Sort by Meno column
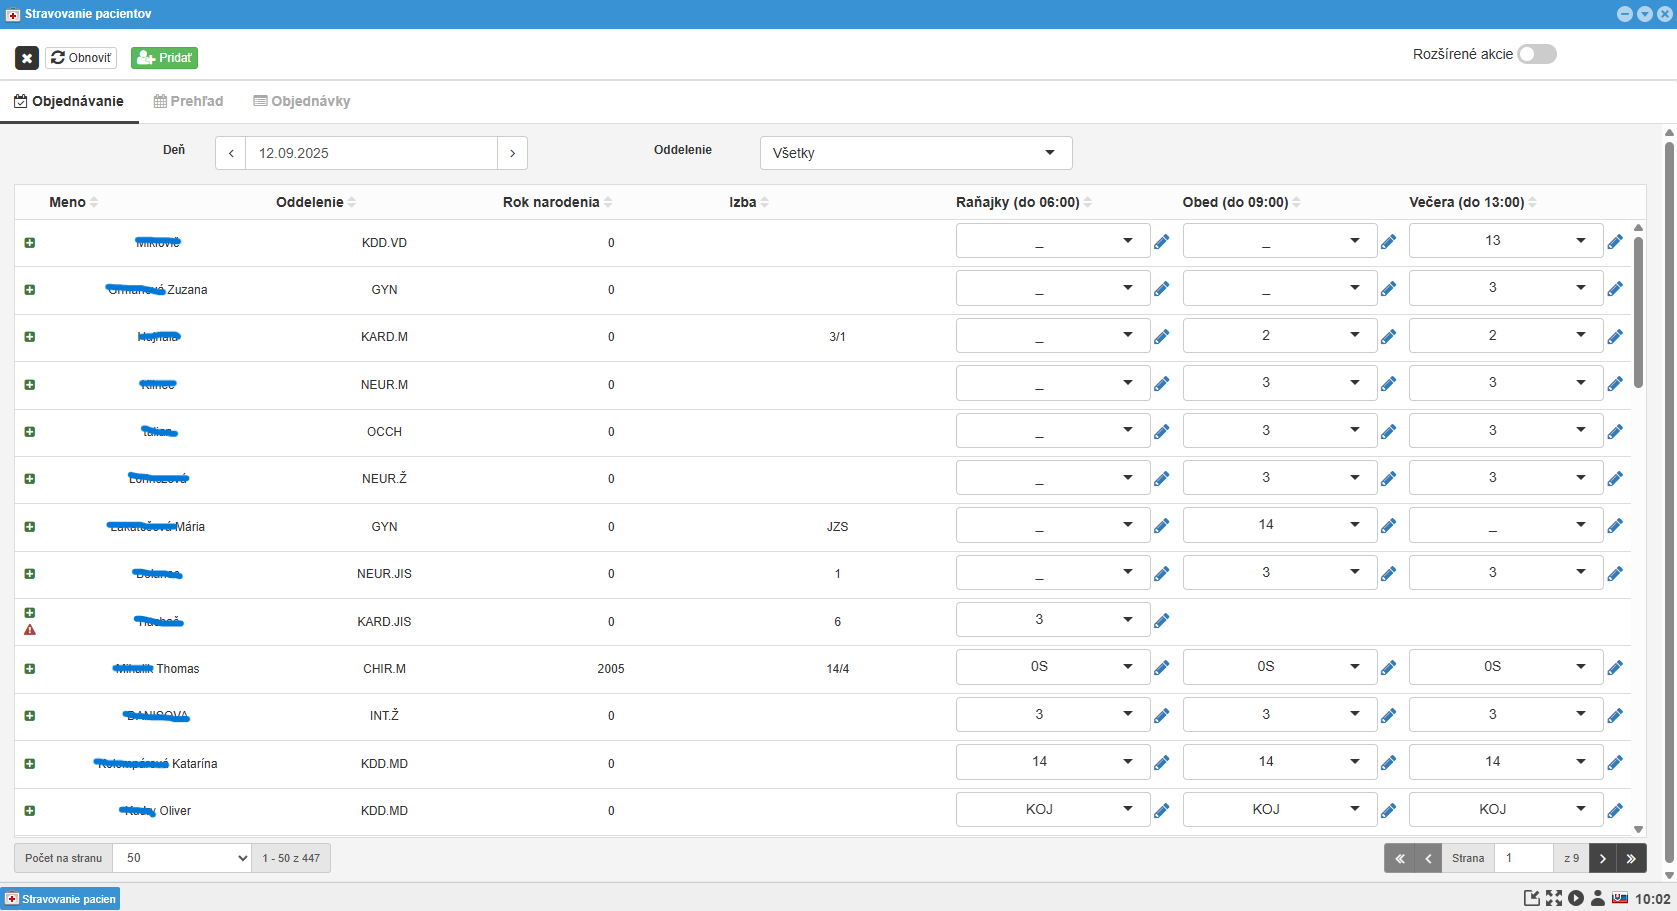 pyautogui.click(x=74, y=202)
